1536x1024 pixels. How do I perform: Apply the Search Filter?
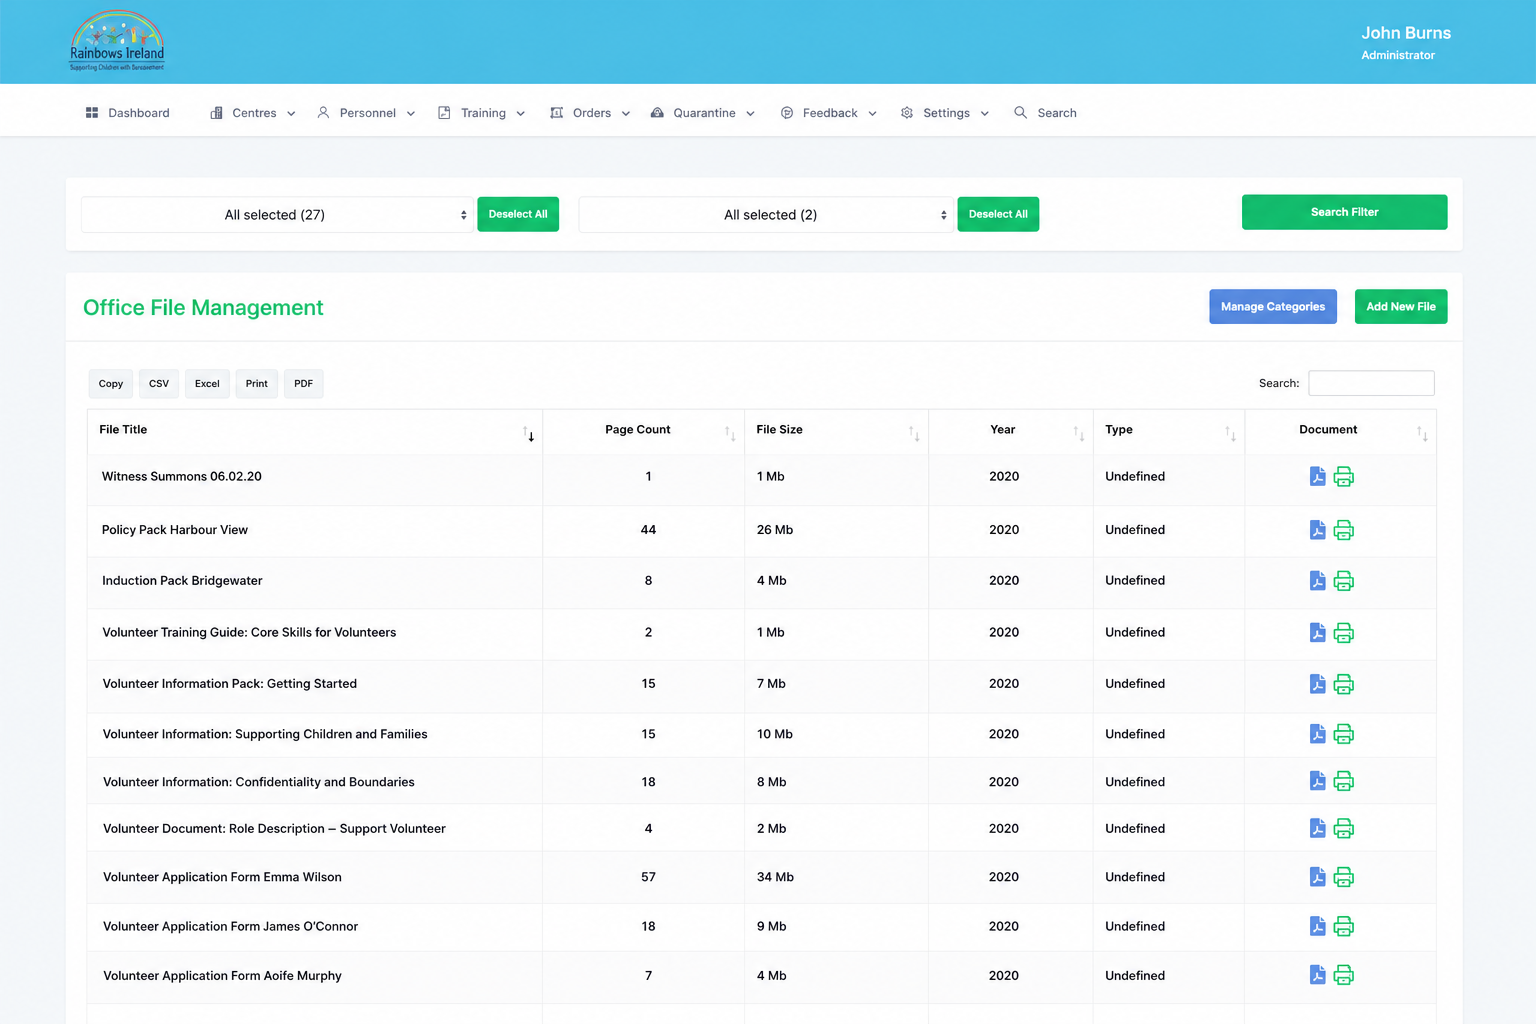1344,212
